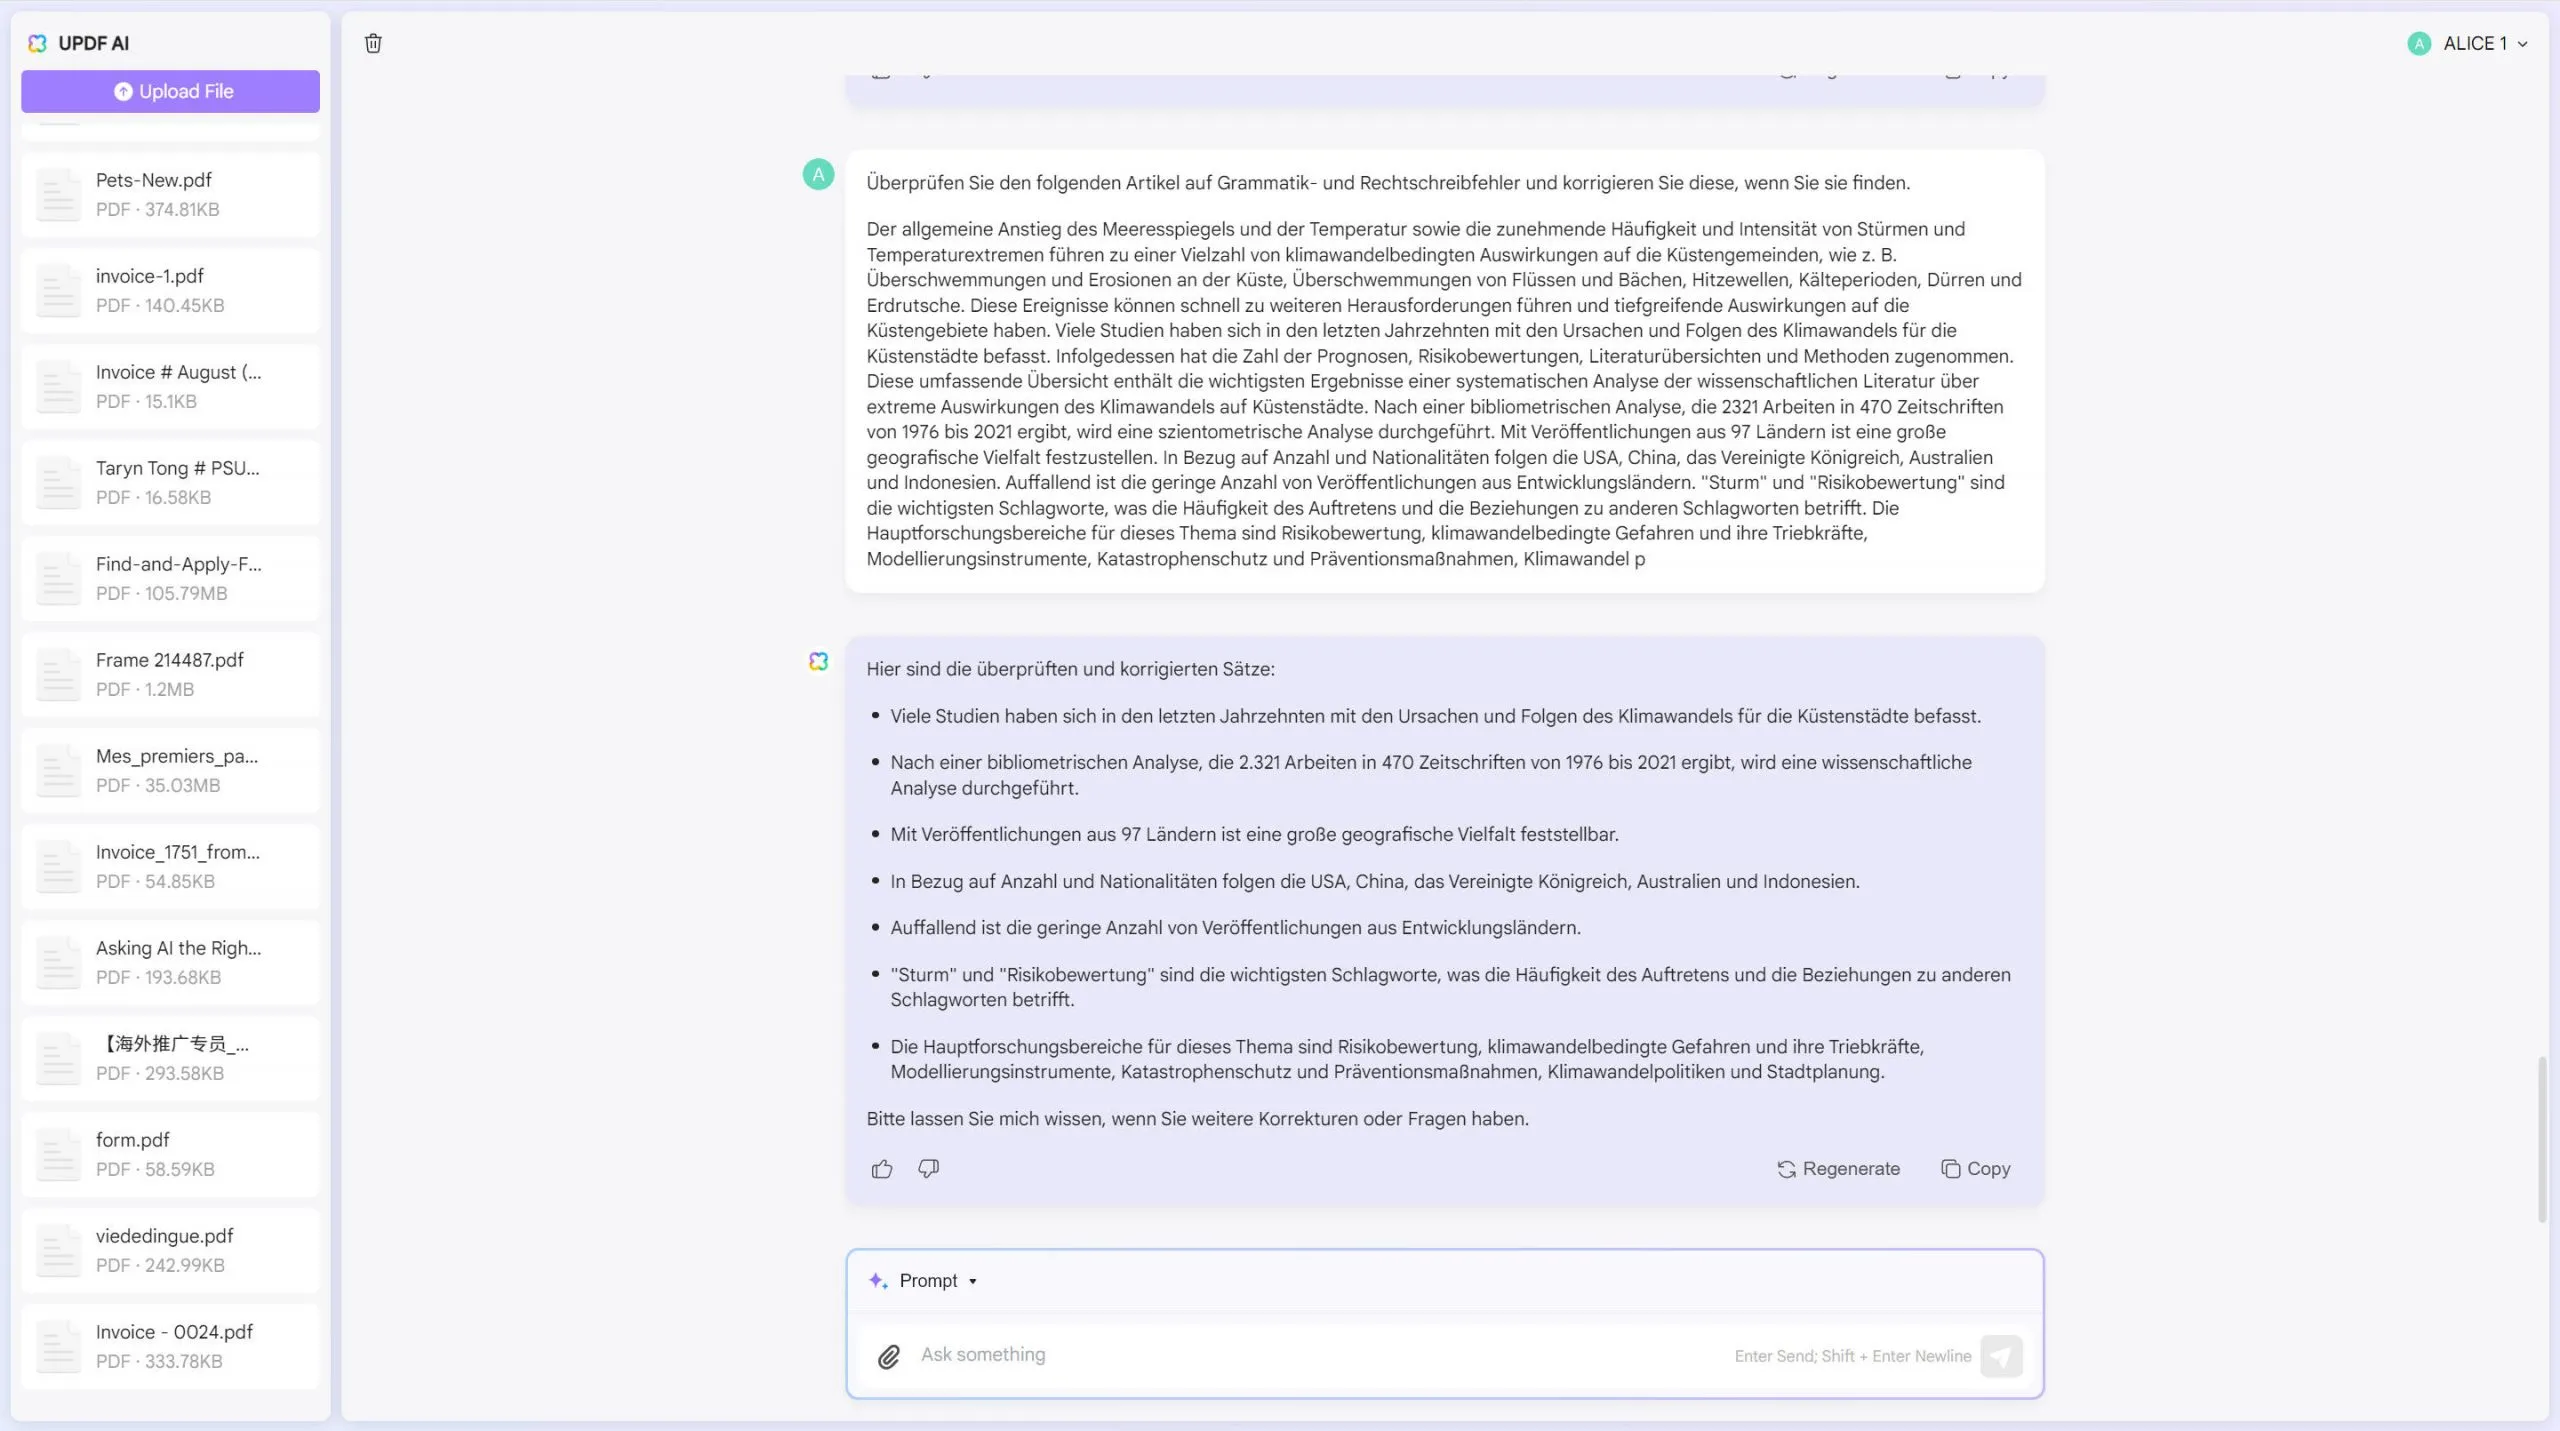Select Frame 214487.pdf from sidebar
2560x1431 pixels.
(169, 673)
